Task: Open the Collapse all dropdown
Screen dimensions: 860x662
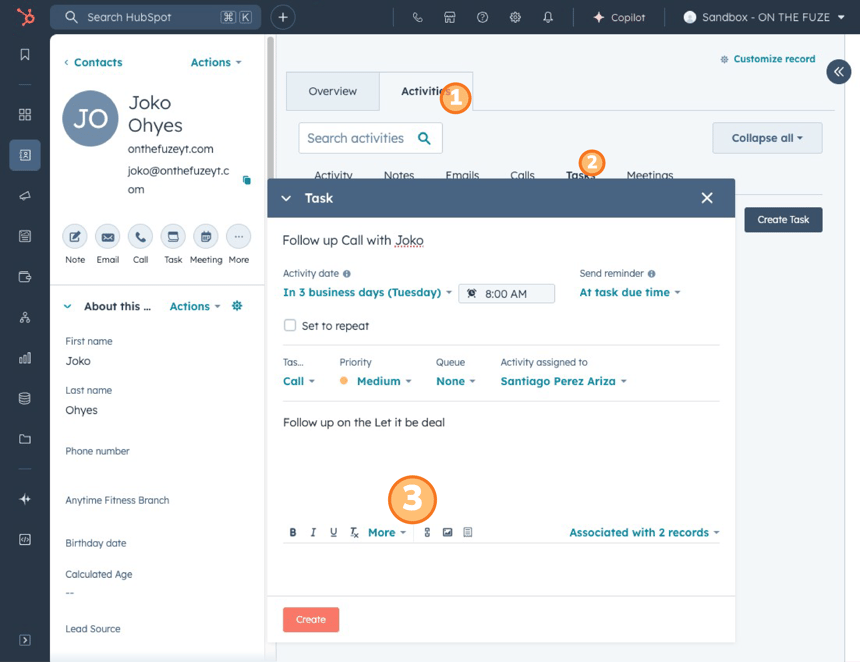Action: 767,138
